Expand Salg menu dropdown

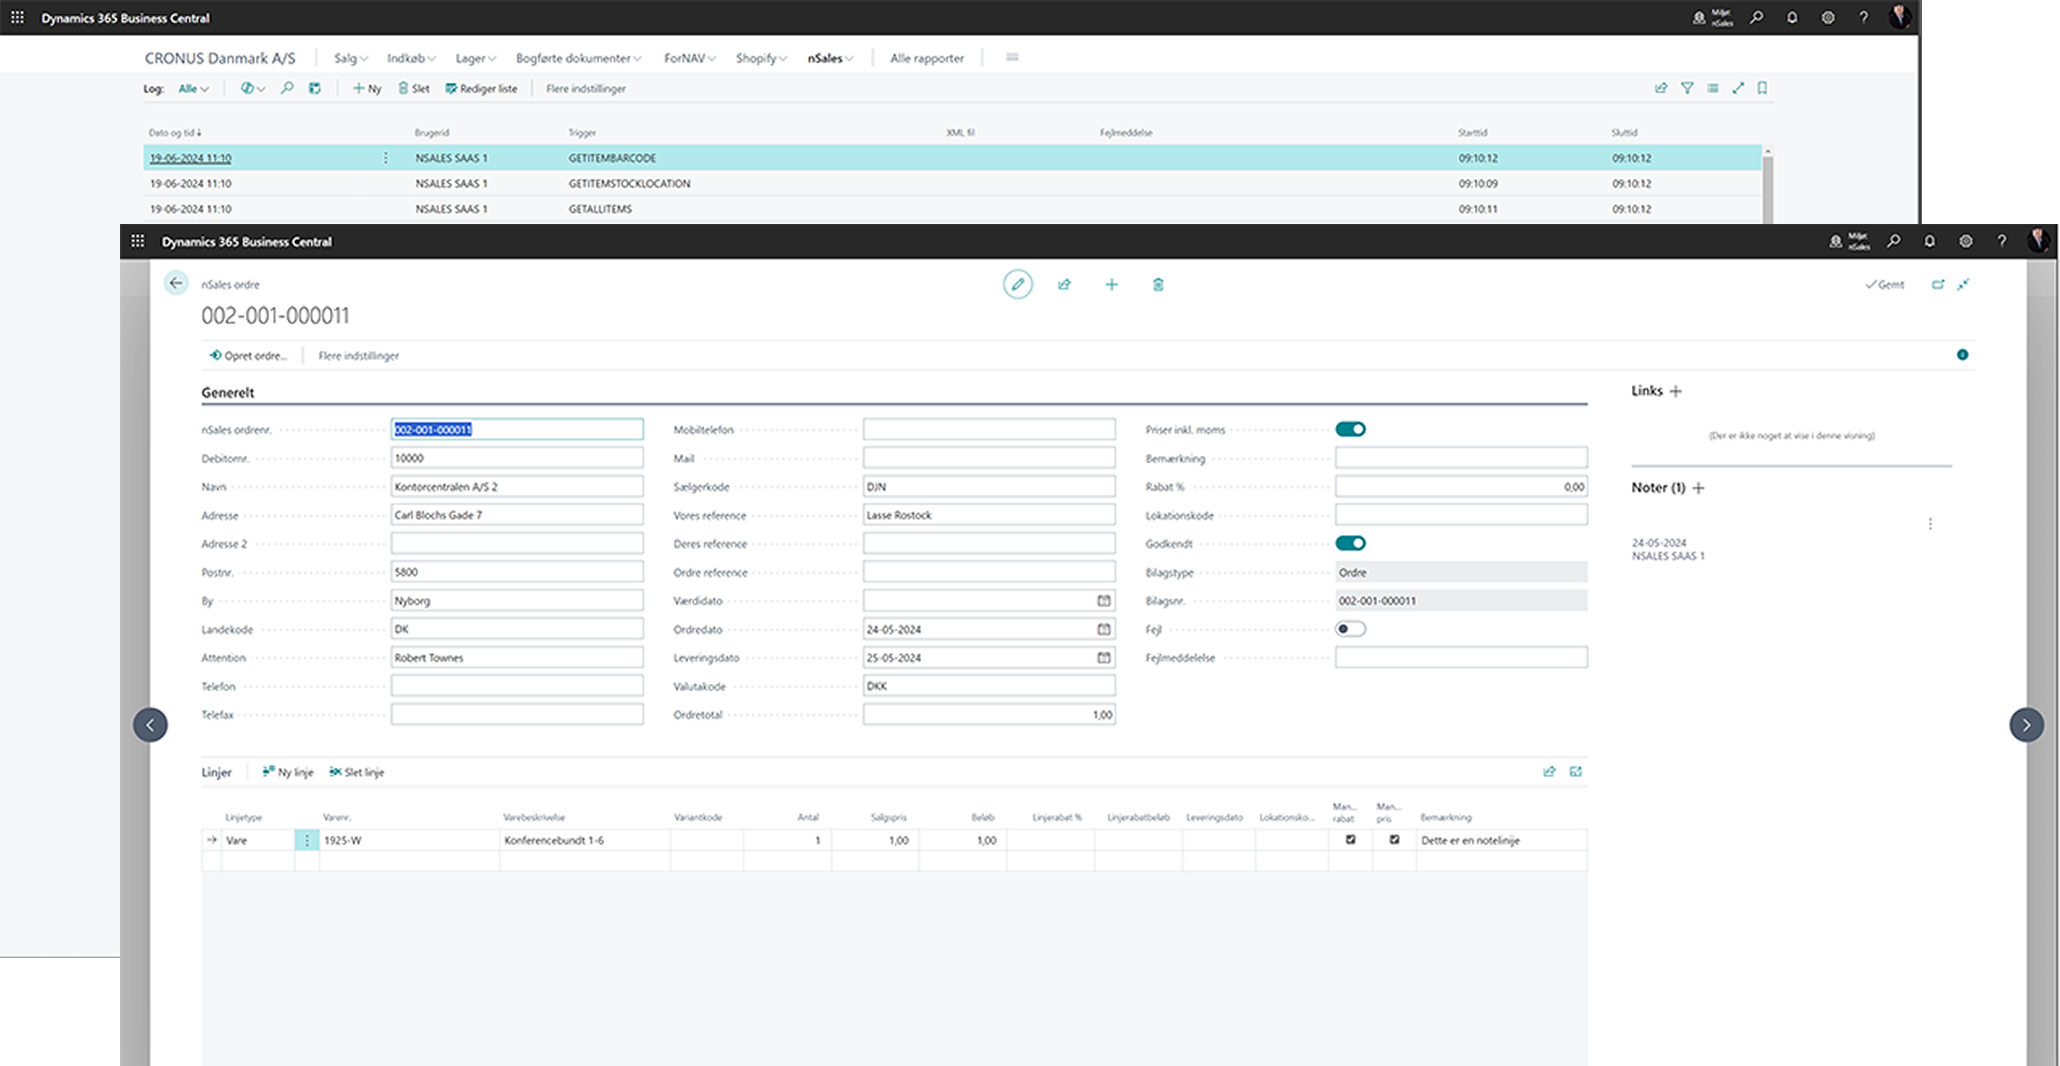click(351, 58)
